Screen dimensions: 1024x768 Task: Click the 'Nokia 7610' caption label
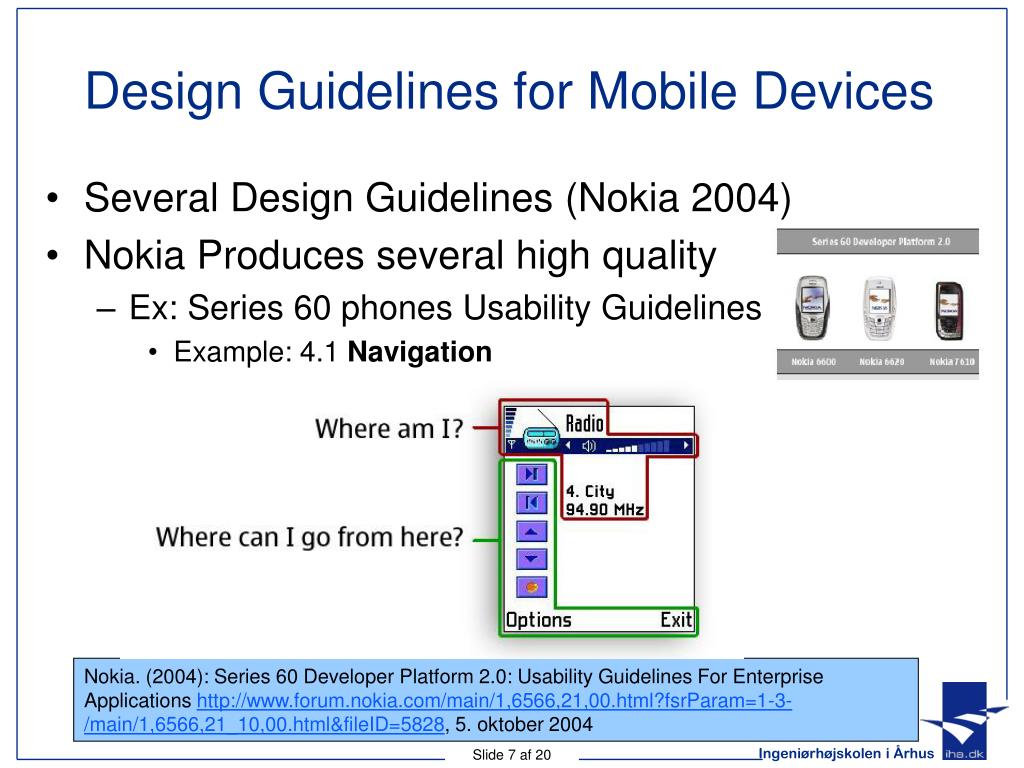[952, 361]
